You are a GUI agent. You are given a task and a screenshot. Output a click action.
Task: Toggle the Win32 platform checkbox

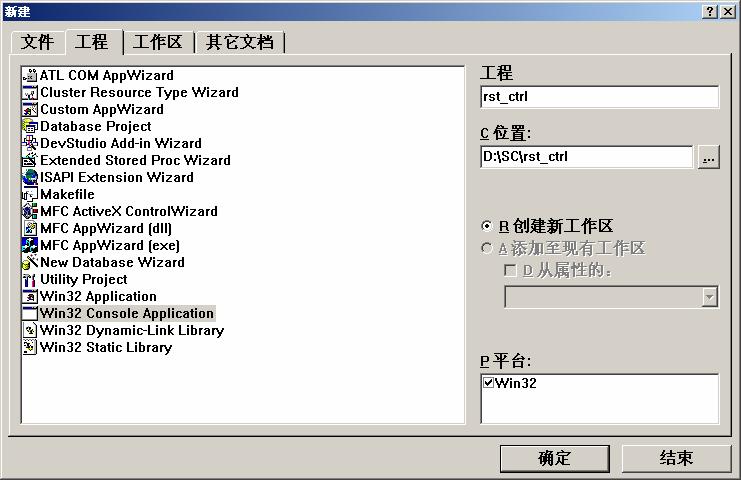coord(488,382)
